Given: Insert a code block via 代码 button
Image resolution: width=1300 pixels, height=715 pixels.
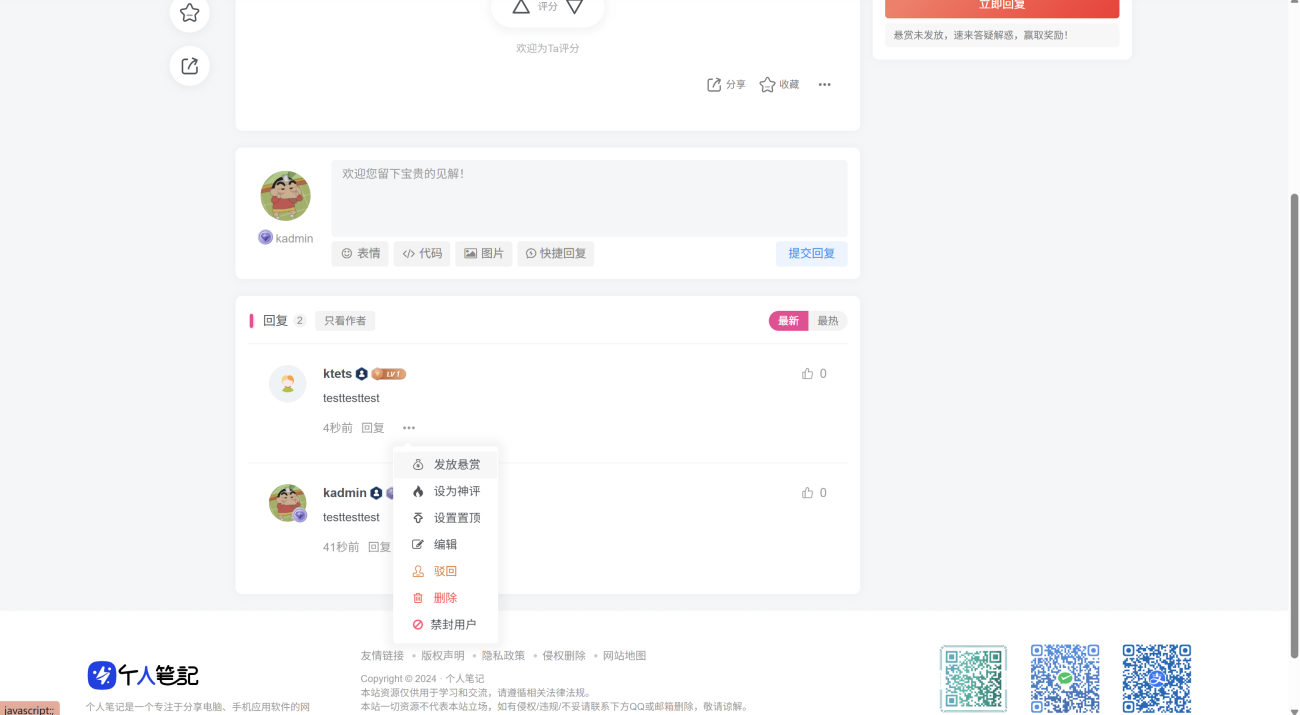Looking at the screenshot, I should point(422,254).
